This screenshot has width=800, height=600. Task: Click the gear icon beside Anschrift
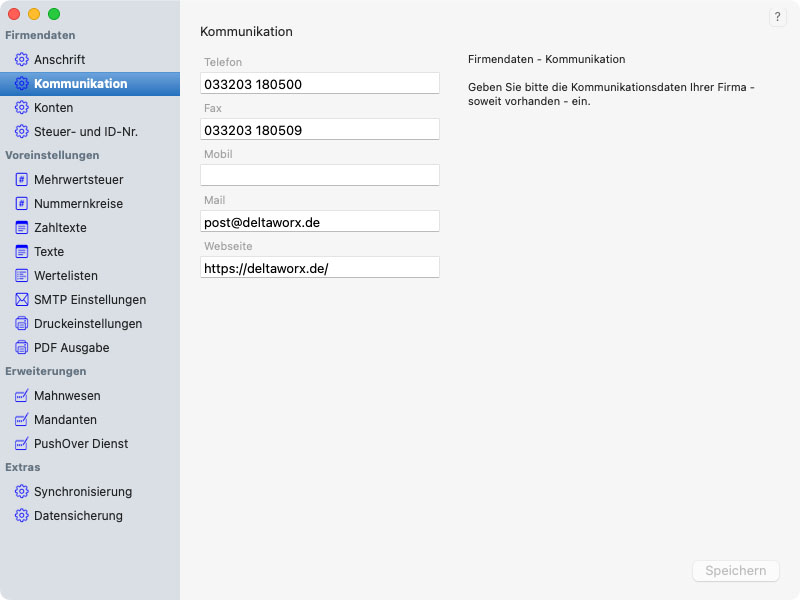(x=21, y=60)
